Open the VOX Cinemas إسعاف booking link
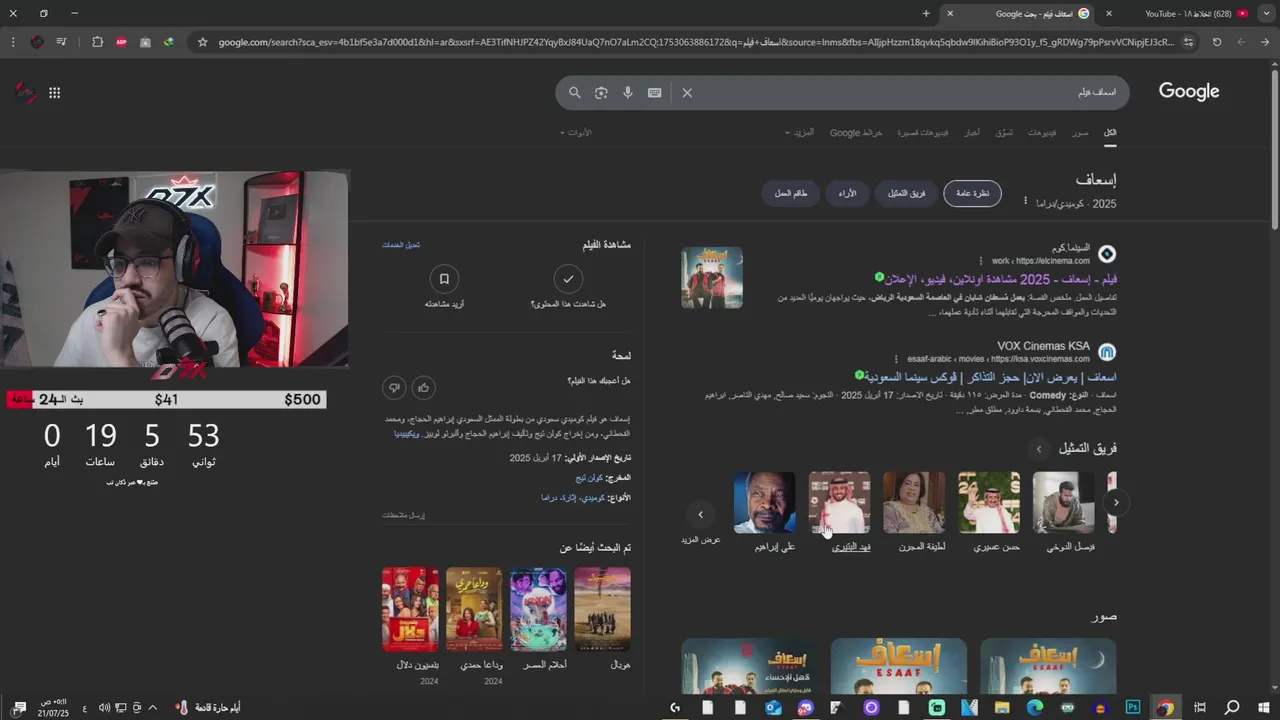The image size is (1280, 720). (x=991, y=377)
